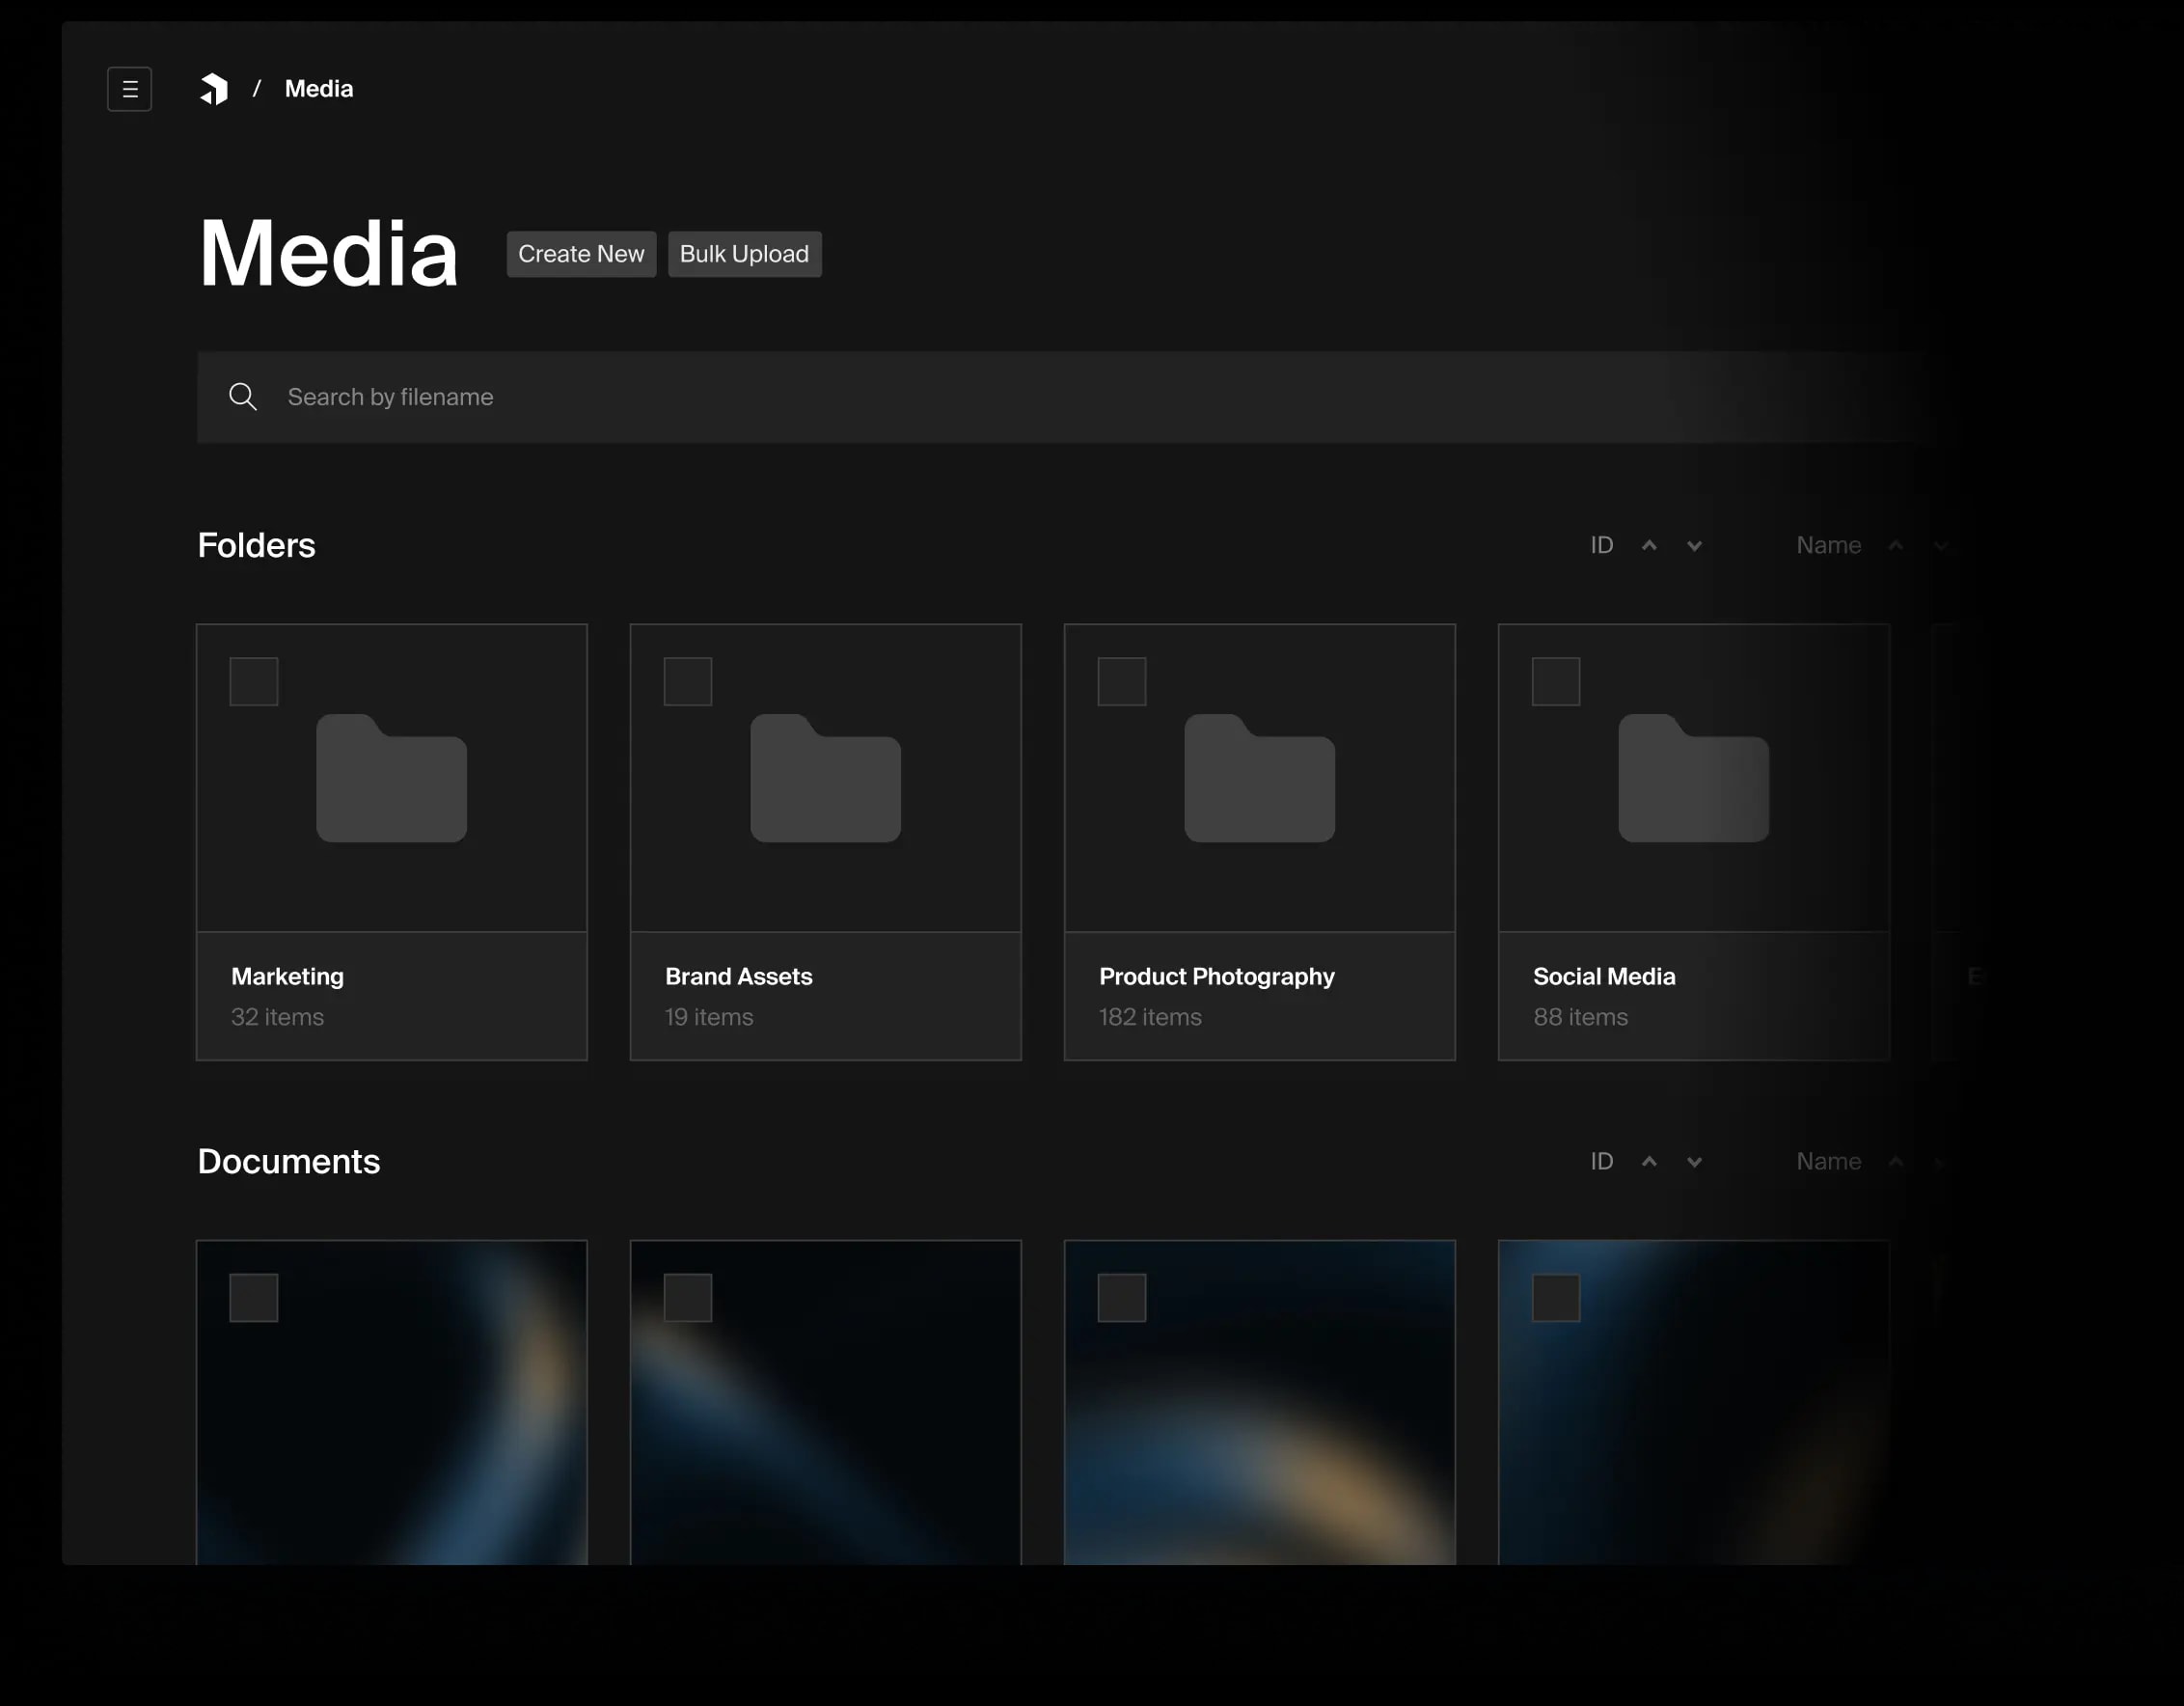The image size is (2184, 1706).
Task: Click the Marketing folder name
Action: click(287, 976)
